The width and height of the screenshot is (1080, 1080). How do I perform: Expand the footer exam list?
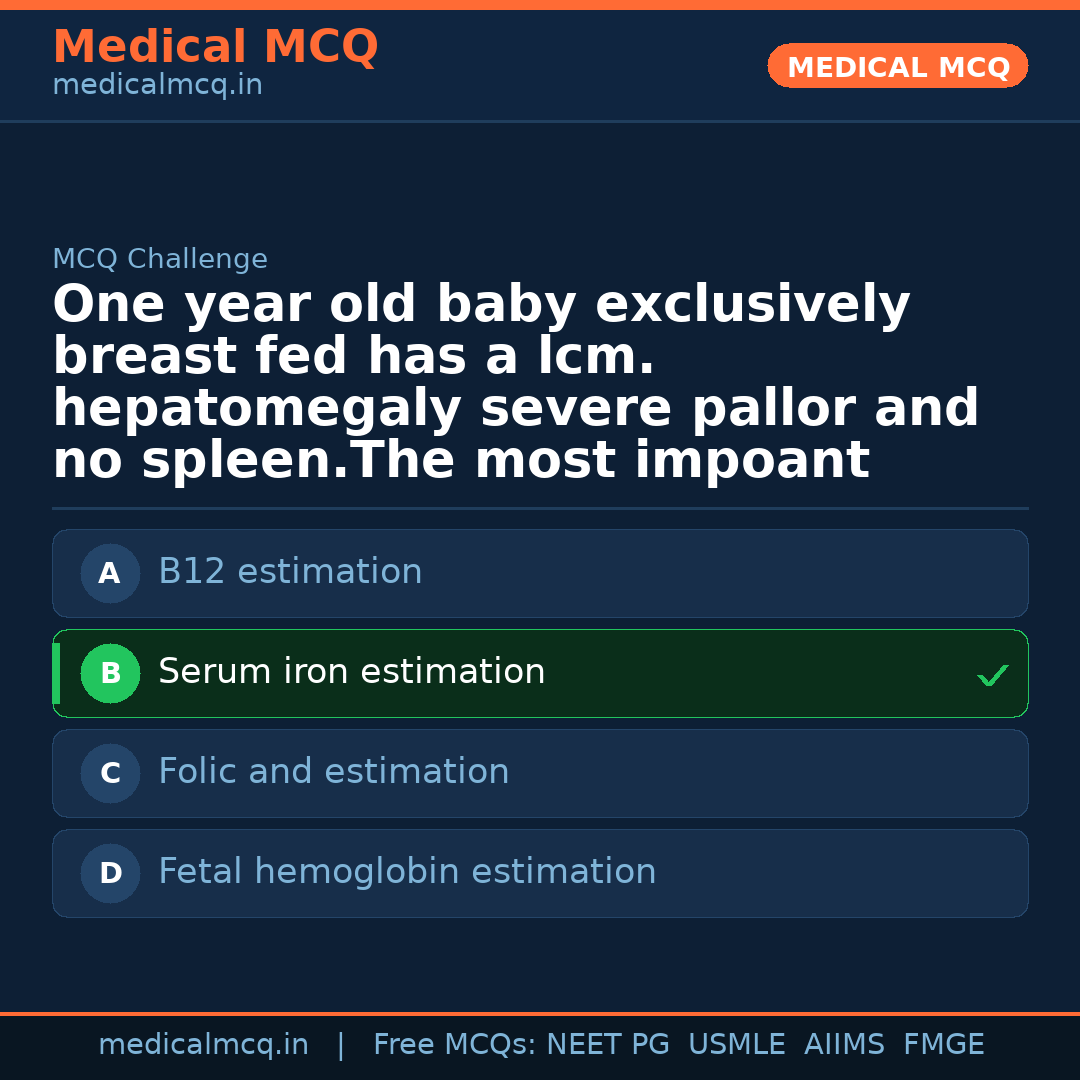tap(678, 1043)
